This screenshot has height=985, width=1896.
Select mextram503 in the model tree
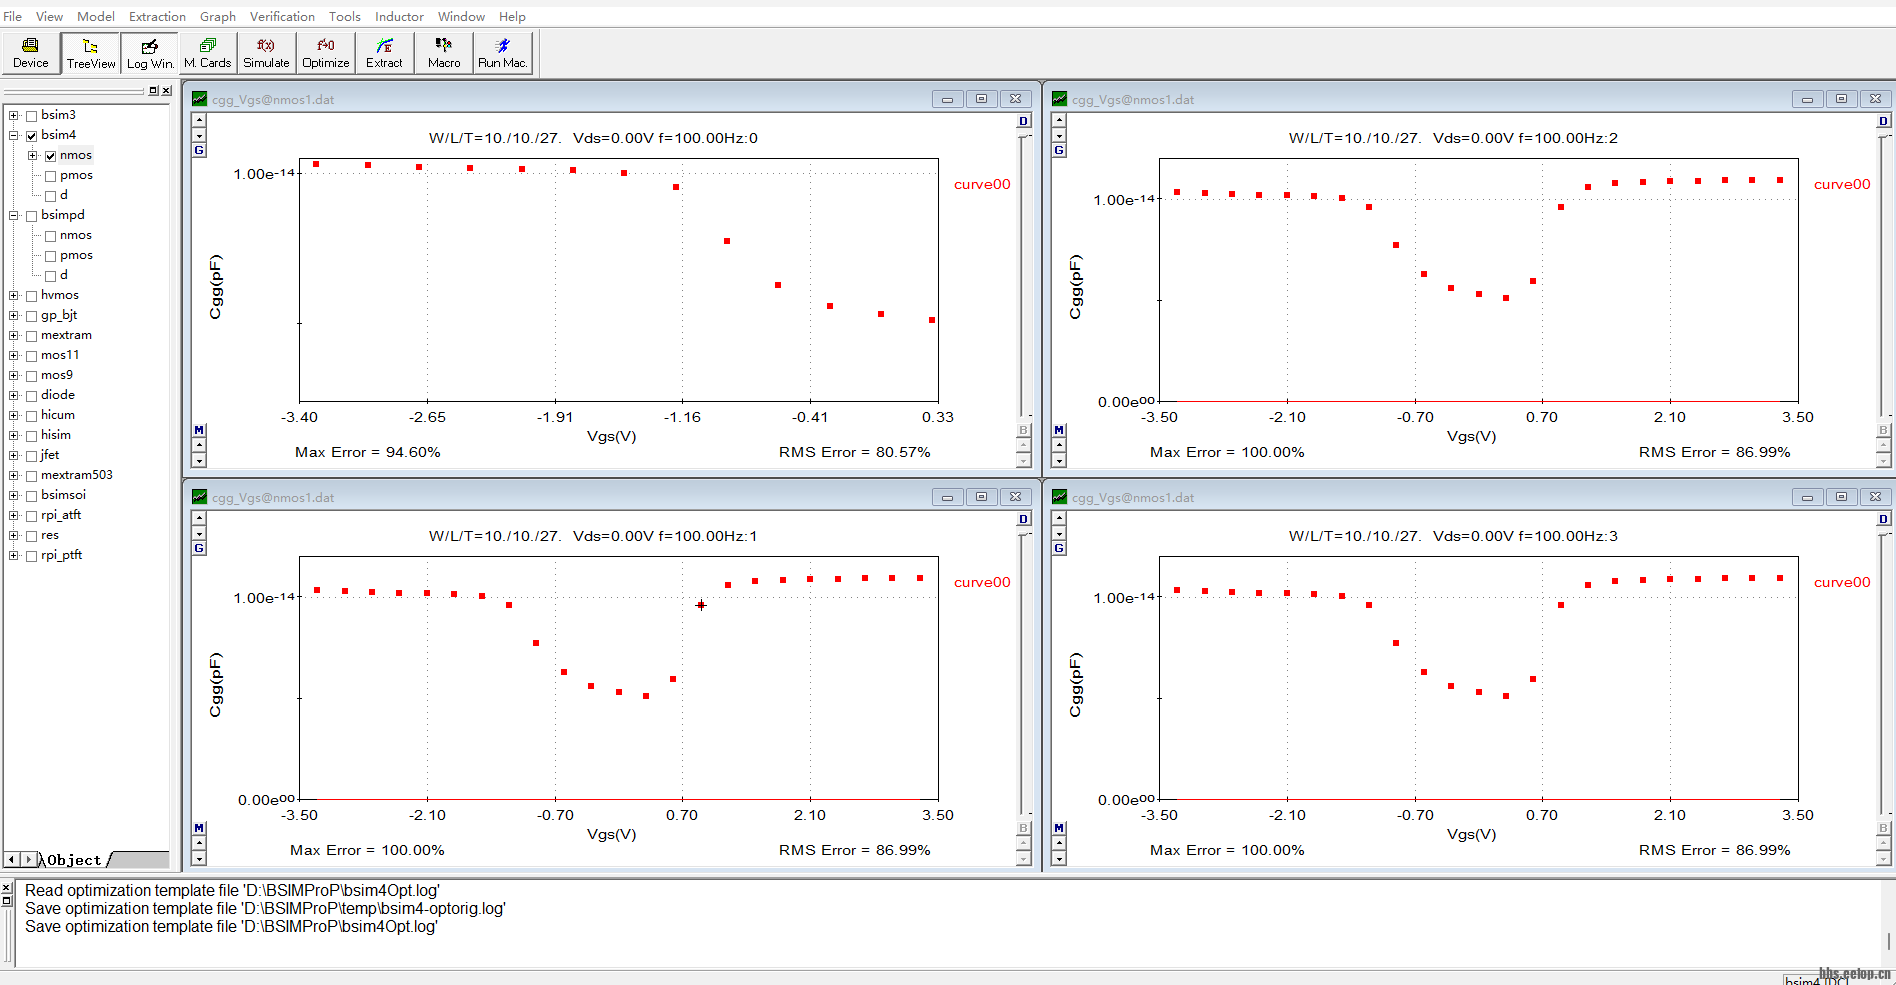(77, 475)
